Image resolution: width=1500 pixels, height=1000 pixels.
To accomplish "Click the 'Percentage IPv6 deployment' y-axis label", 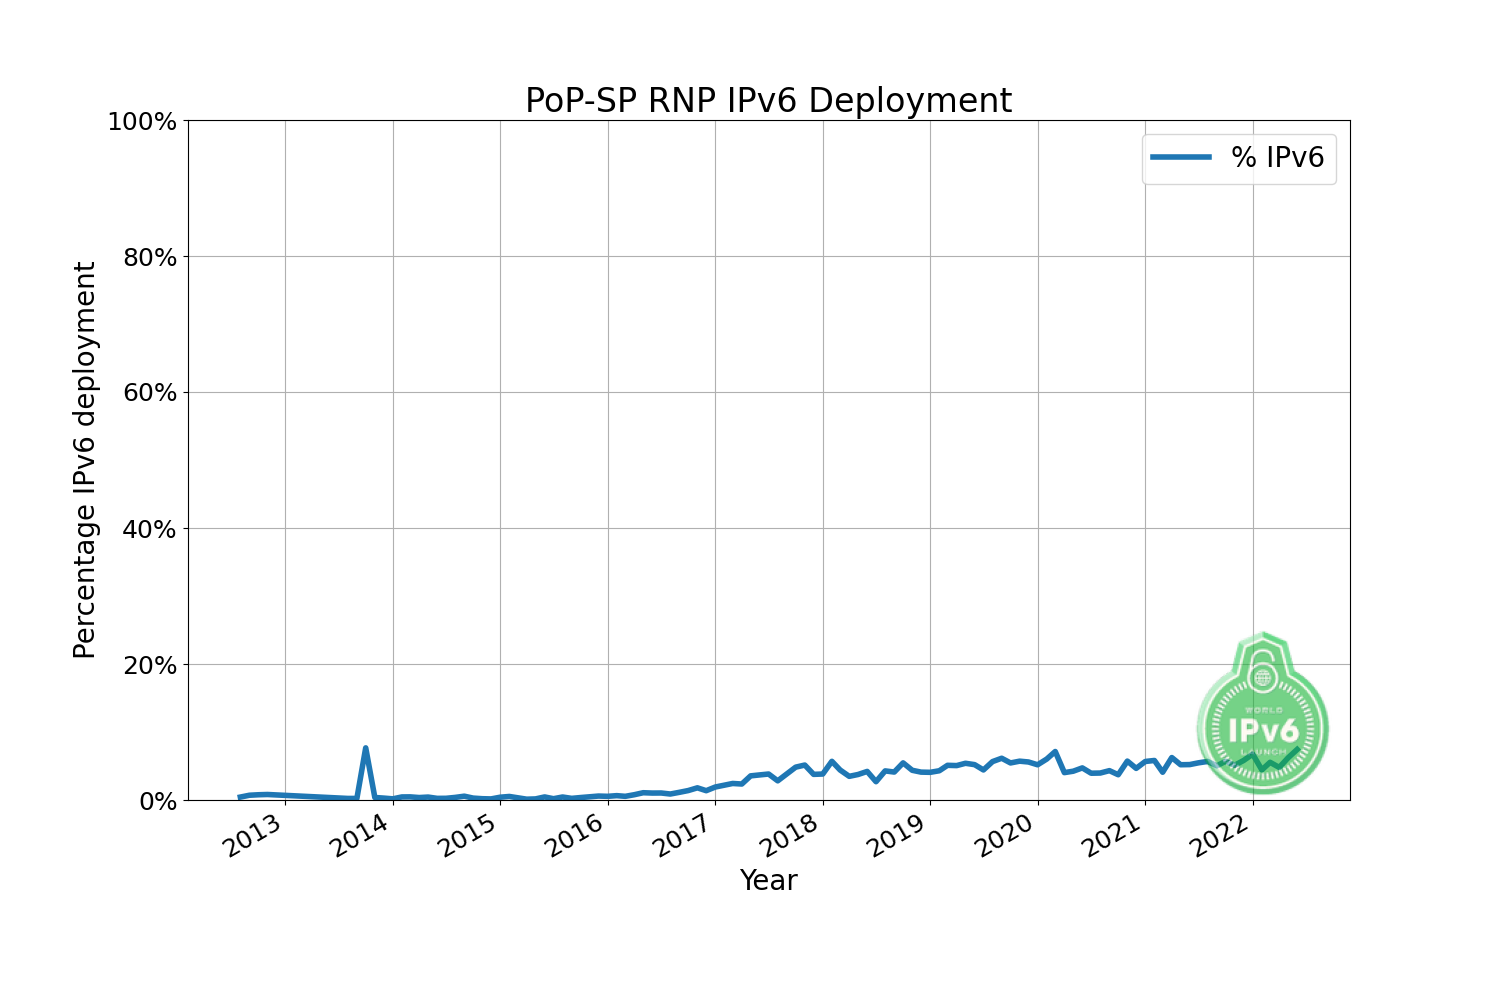I will pos(85,460).
